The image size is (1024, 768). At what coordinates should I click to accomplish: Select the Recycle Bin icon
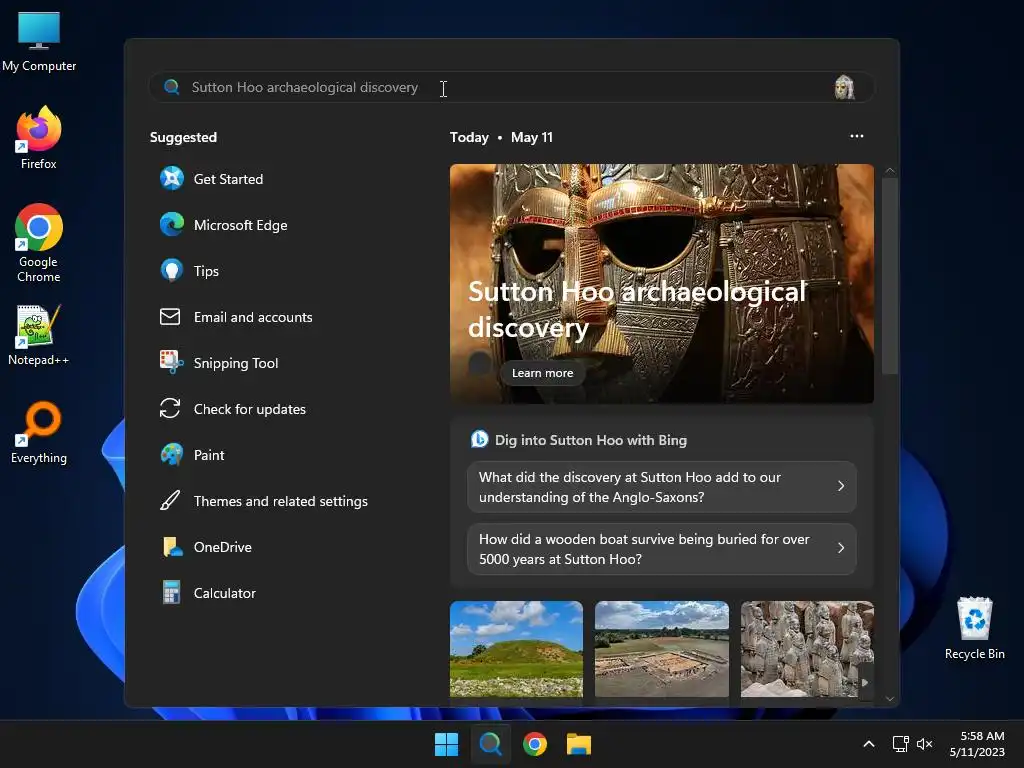pos(974,628)
